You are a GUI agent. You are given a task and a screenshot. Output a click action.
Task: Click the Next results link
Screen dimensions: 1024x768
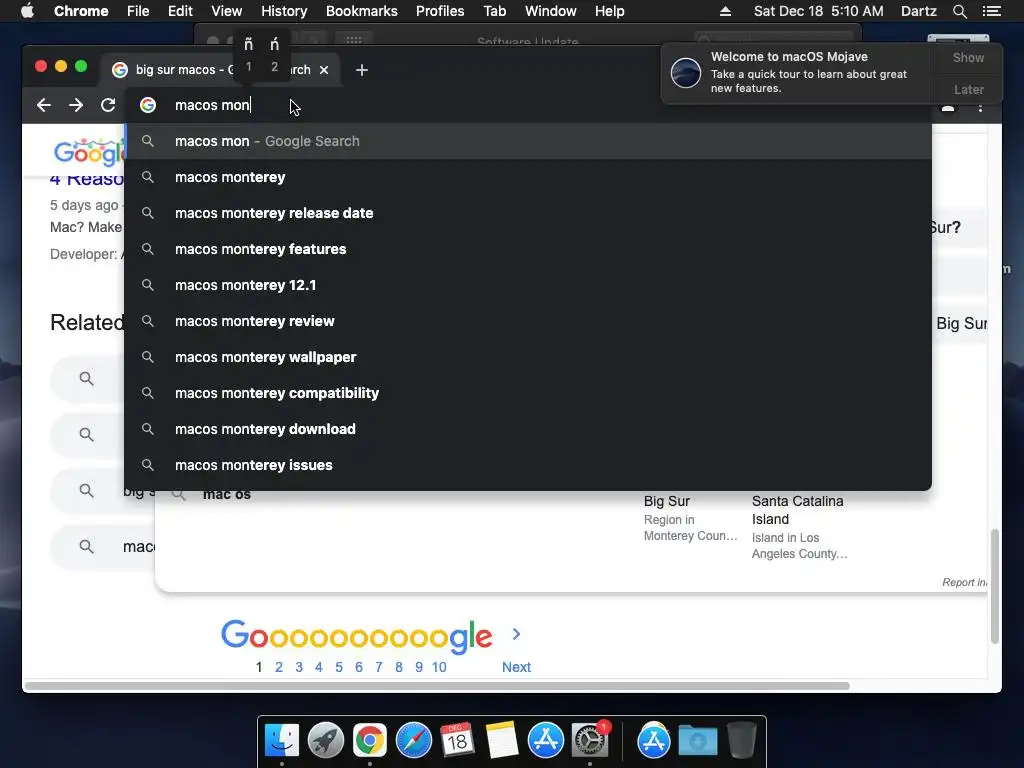coord(516,667)
